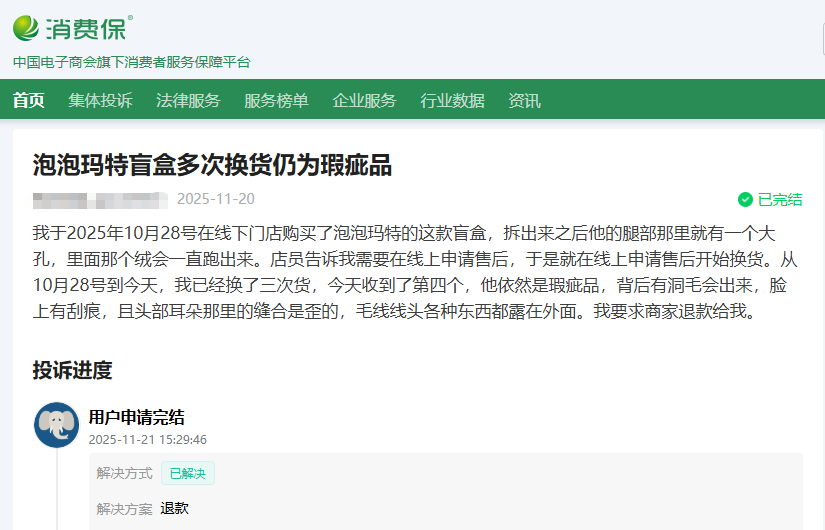Click the 已解决 green badge

tap(188, 473)
